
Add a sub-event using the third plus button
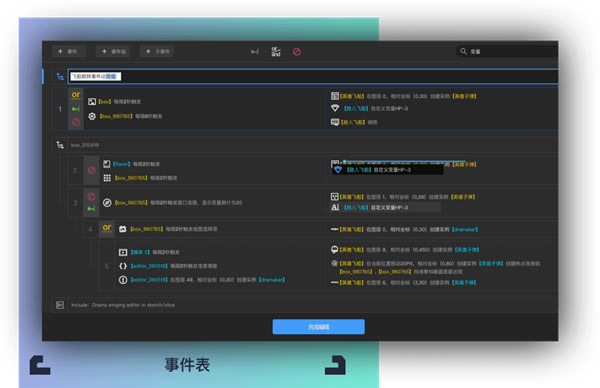pyautogui.click(x=157, y=51)
